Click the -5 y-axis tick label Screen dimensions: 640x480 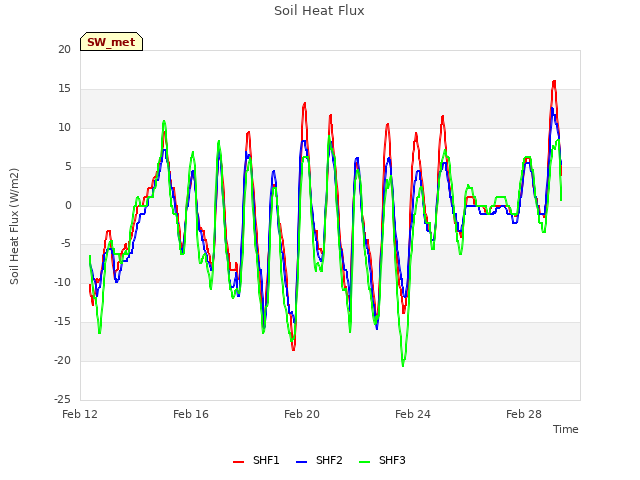pos(66,244)
